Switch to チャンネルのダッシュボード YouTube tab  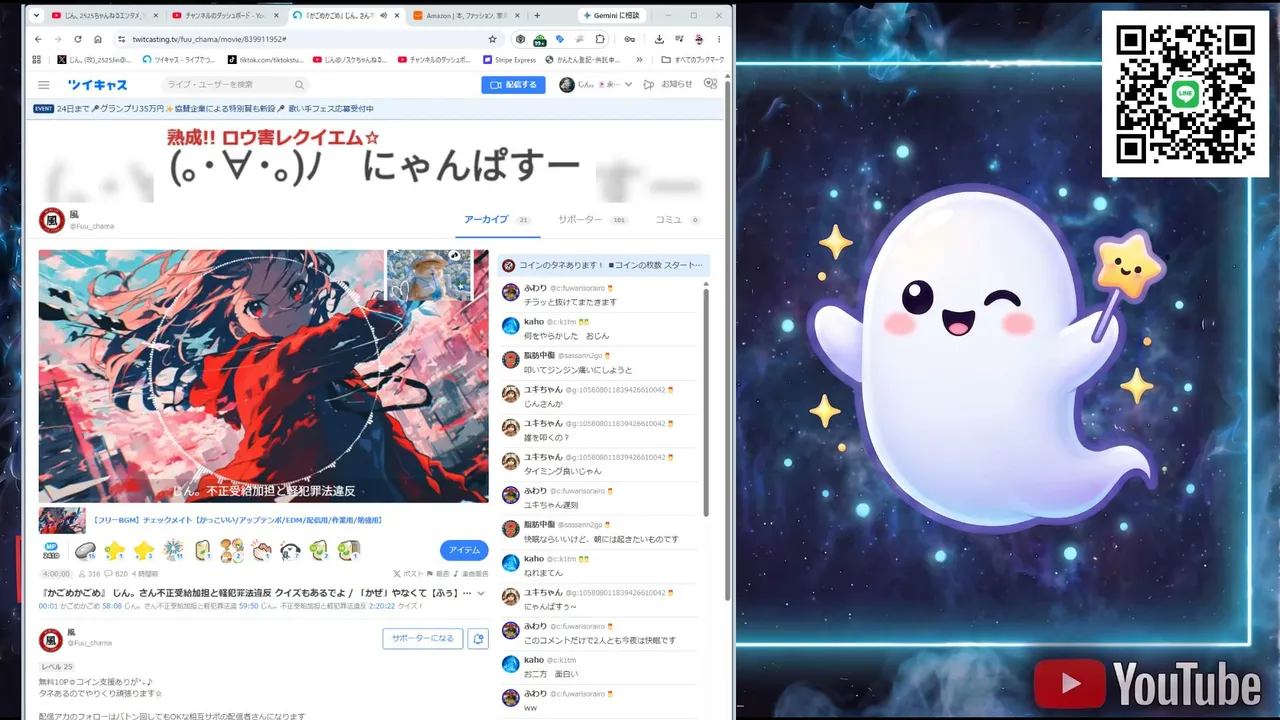coord(225,15)
